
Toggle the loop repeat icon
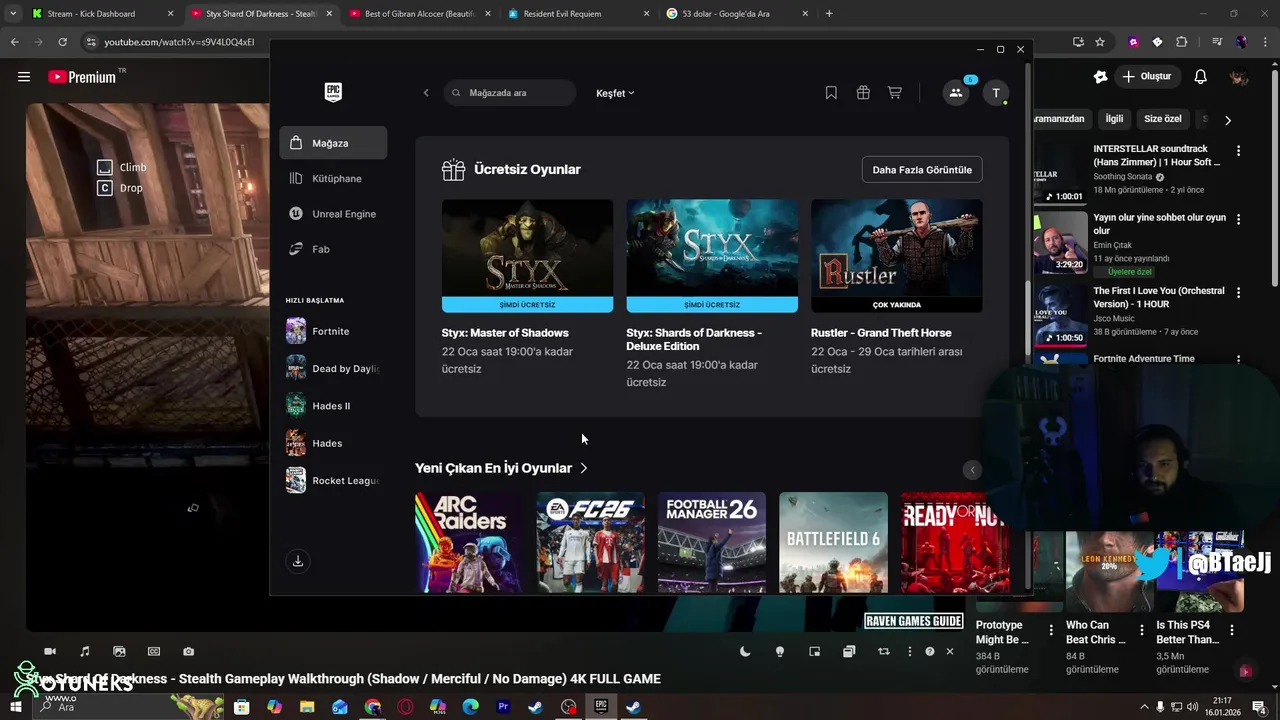pyautogui.click(x=883, y=651)
